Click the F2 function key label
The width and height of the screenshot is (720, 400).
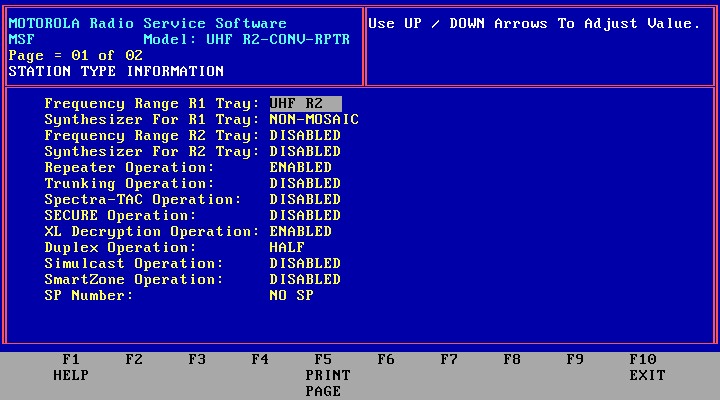coord(134,359)
